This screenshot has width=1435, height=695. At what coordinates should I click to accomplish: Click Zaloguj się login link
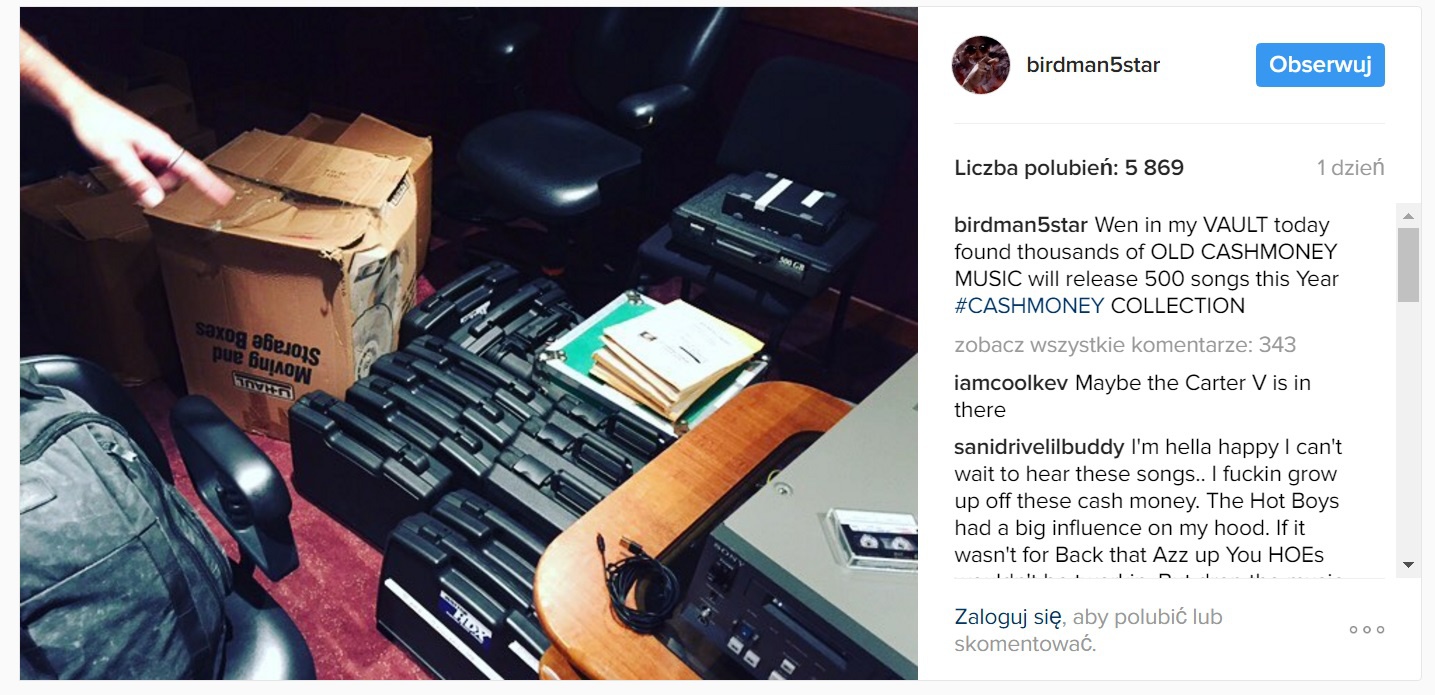1008,617
